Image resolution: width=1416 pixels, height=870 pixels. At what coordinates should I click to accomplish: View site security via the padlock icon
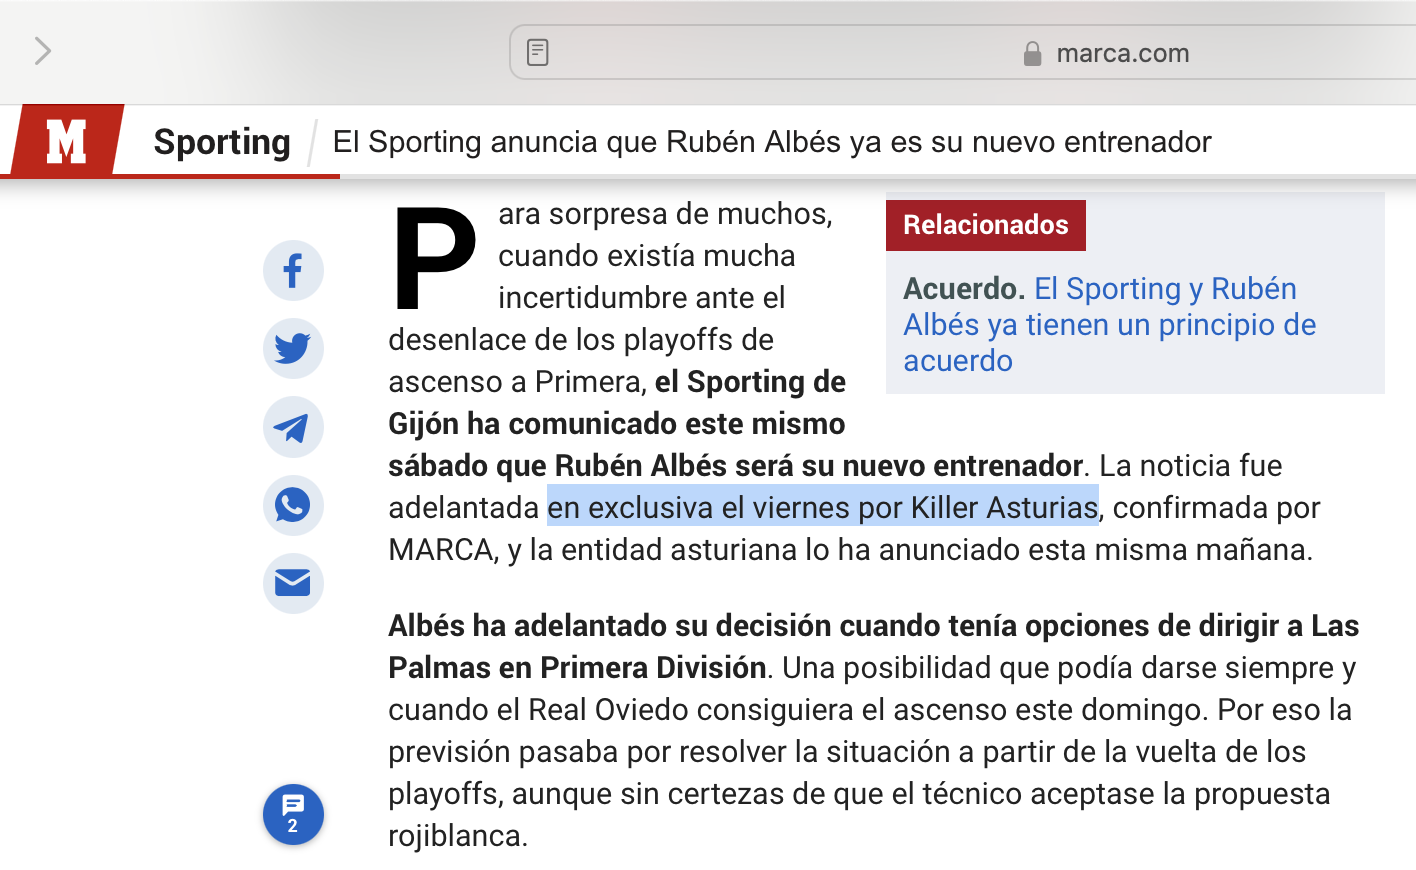pyautogui.click(x=1033, y=53)
